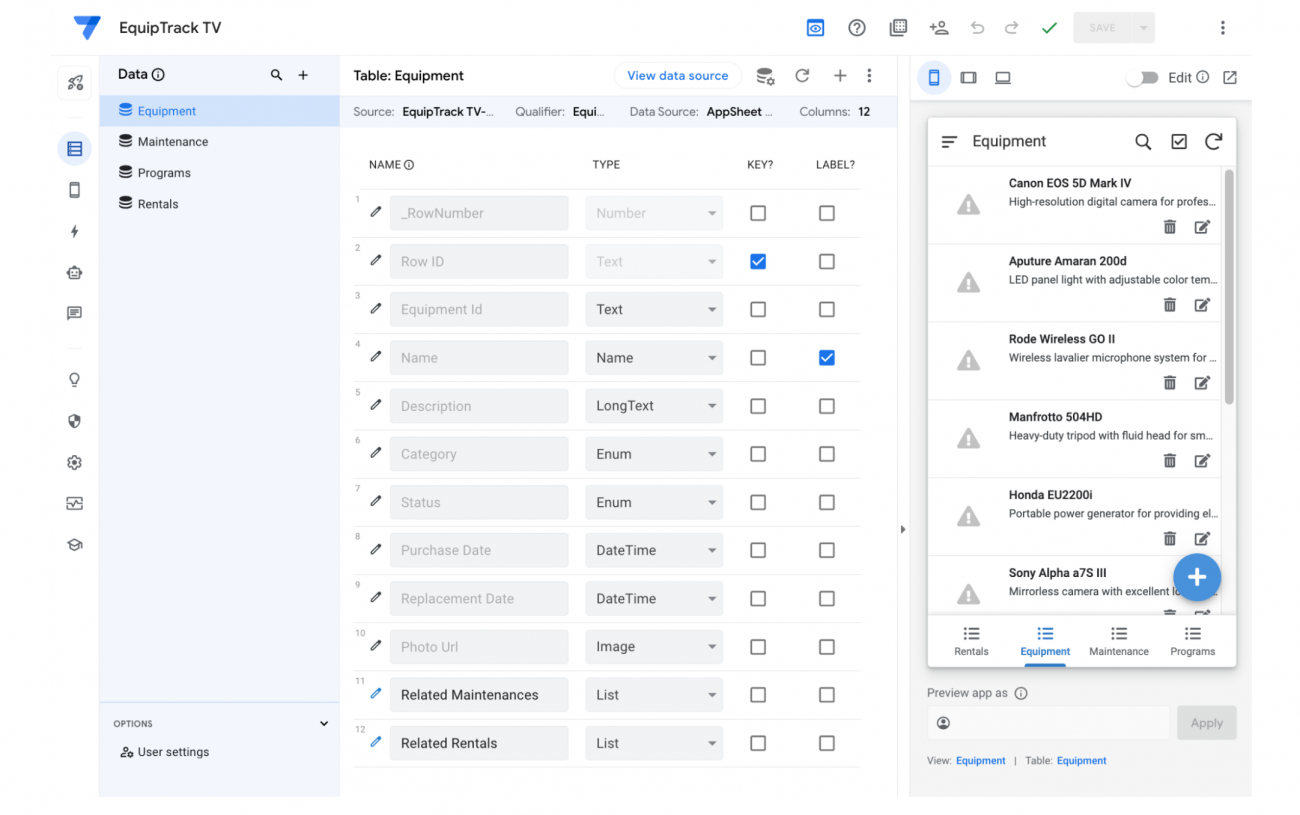Search data tables with magnifier icon
The image size is (1300, 815).
(x=277, y=75)
